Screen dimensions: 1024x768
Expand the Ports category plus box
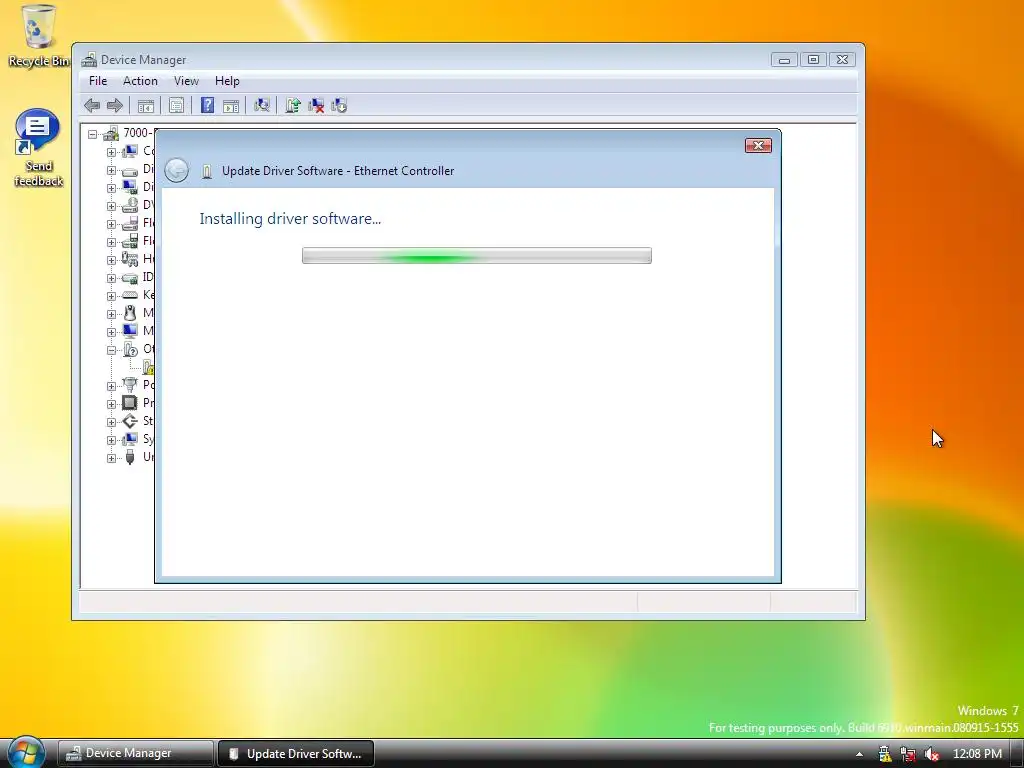click(x=112, y=386)
